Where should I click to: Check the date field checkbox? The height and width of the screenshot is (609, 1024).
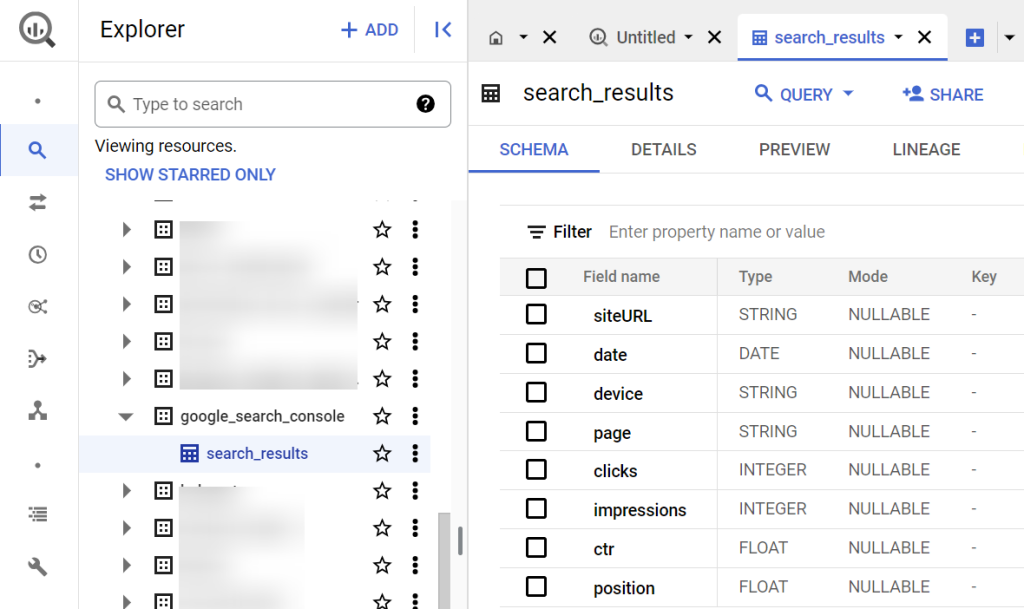[x=536, y=353]
